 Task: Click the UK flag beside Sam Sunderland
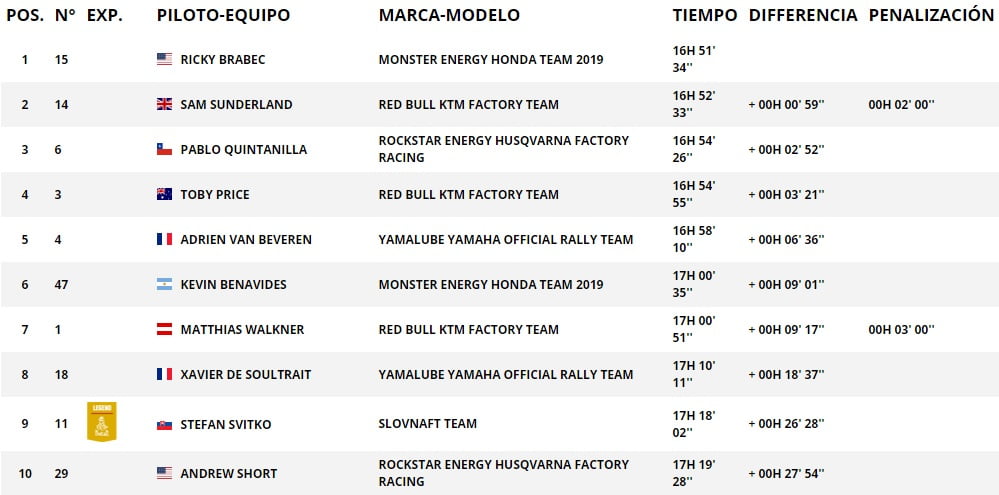pyautogui.click(x=164, y=105)
